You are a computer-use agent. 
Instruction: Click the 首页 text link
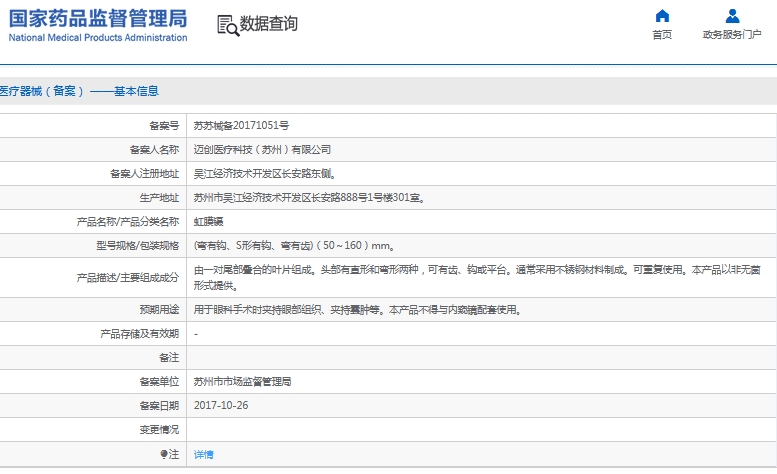(x=662, y=35)
